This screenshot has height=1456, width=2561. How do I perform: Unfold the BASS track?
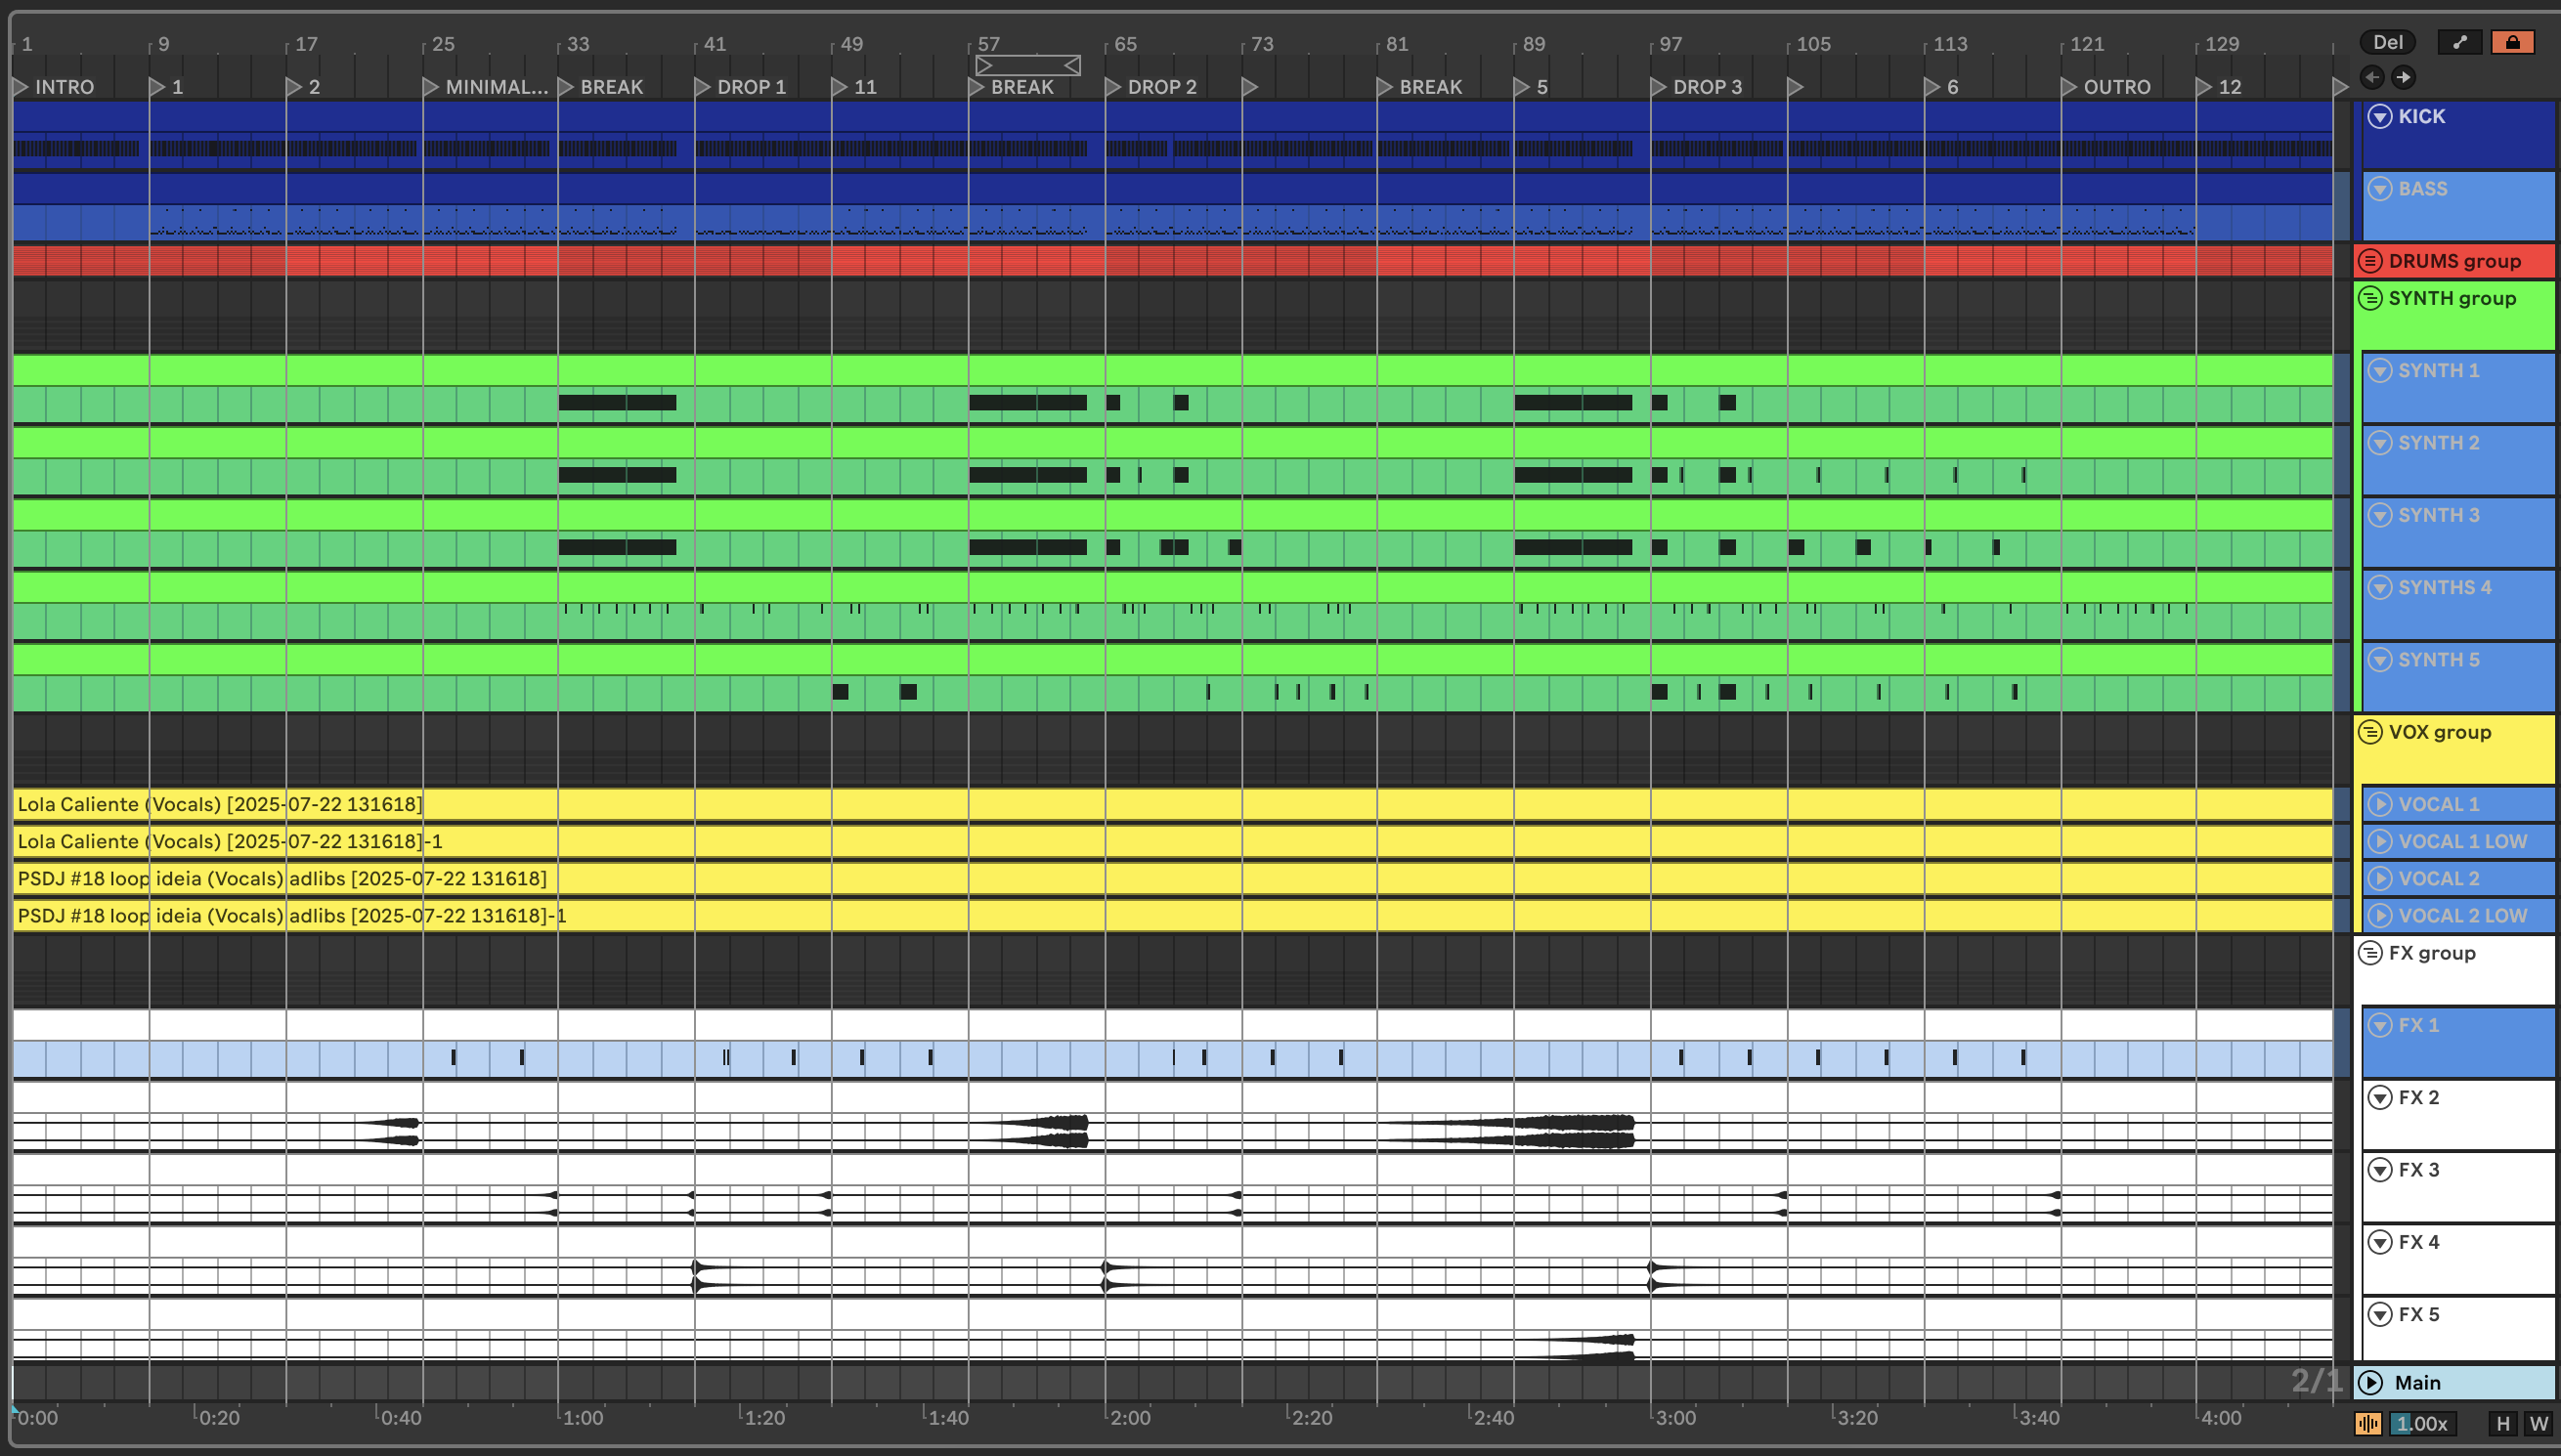(x=2380, y=188)
